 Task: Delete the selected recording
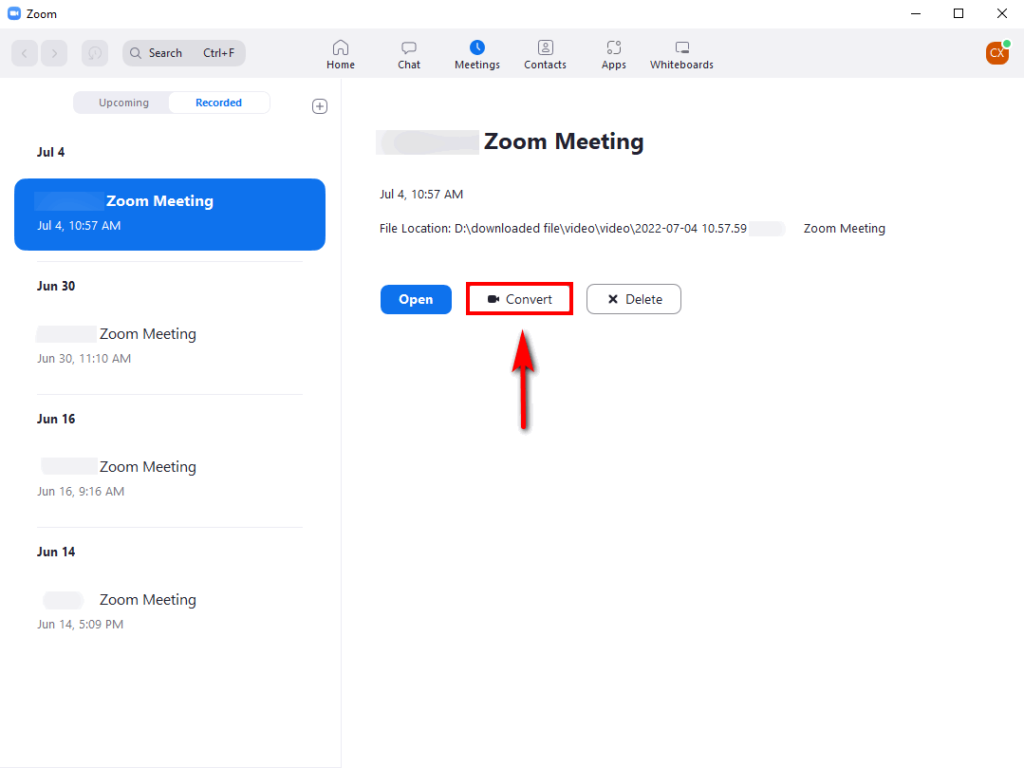[633, 299]
